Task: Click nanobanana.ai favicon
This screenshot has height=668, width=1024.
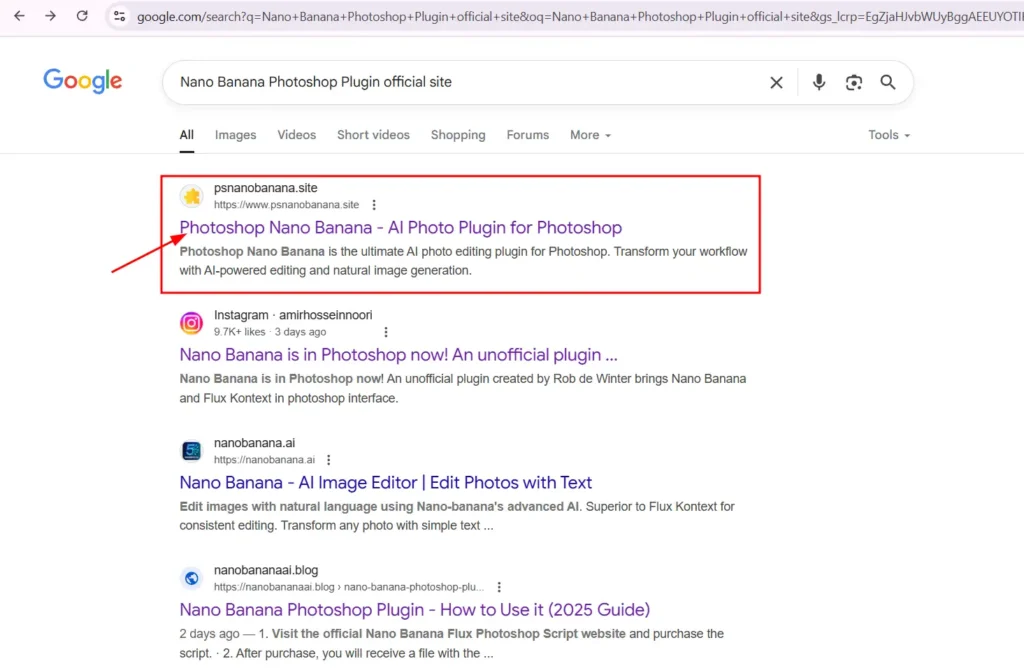Action: tap(191, 451)
